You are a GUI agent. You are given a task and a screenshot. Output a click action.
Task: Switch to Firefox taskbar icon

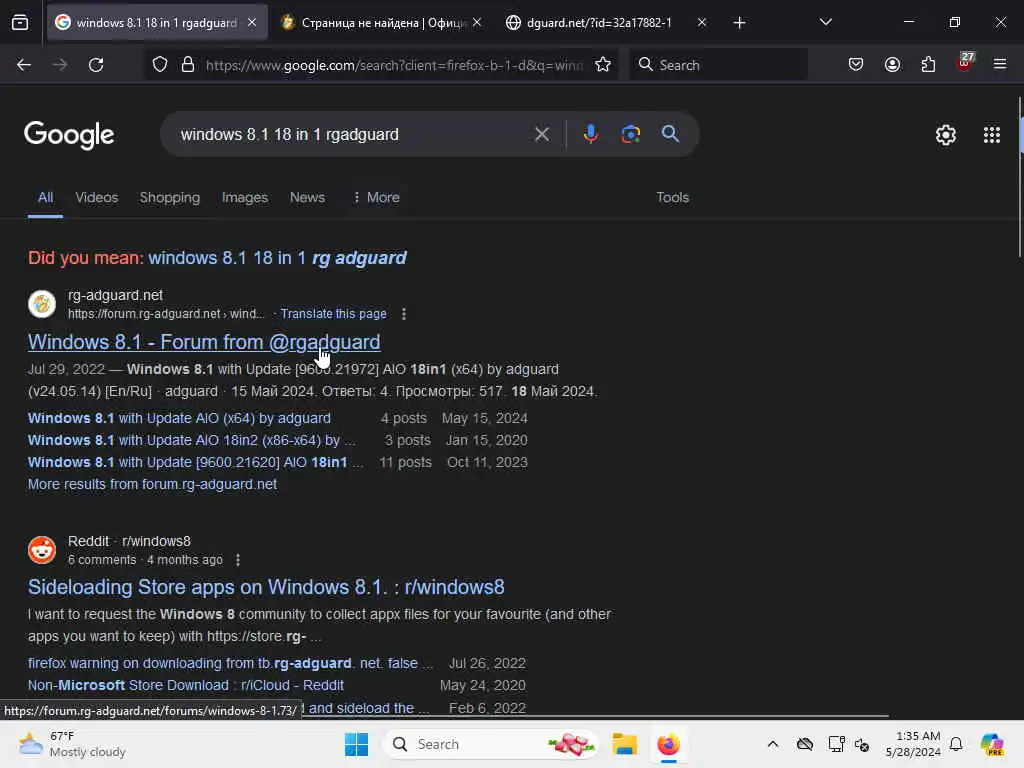tap(669, 744)
